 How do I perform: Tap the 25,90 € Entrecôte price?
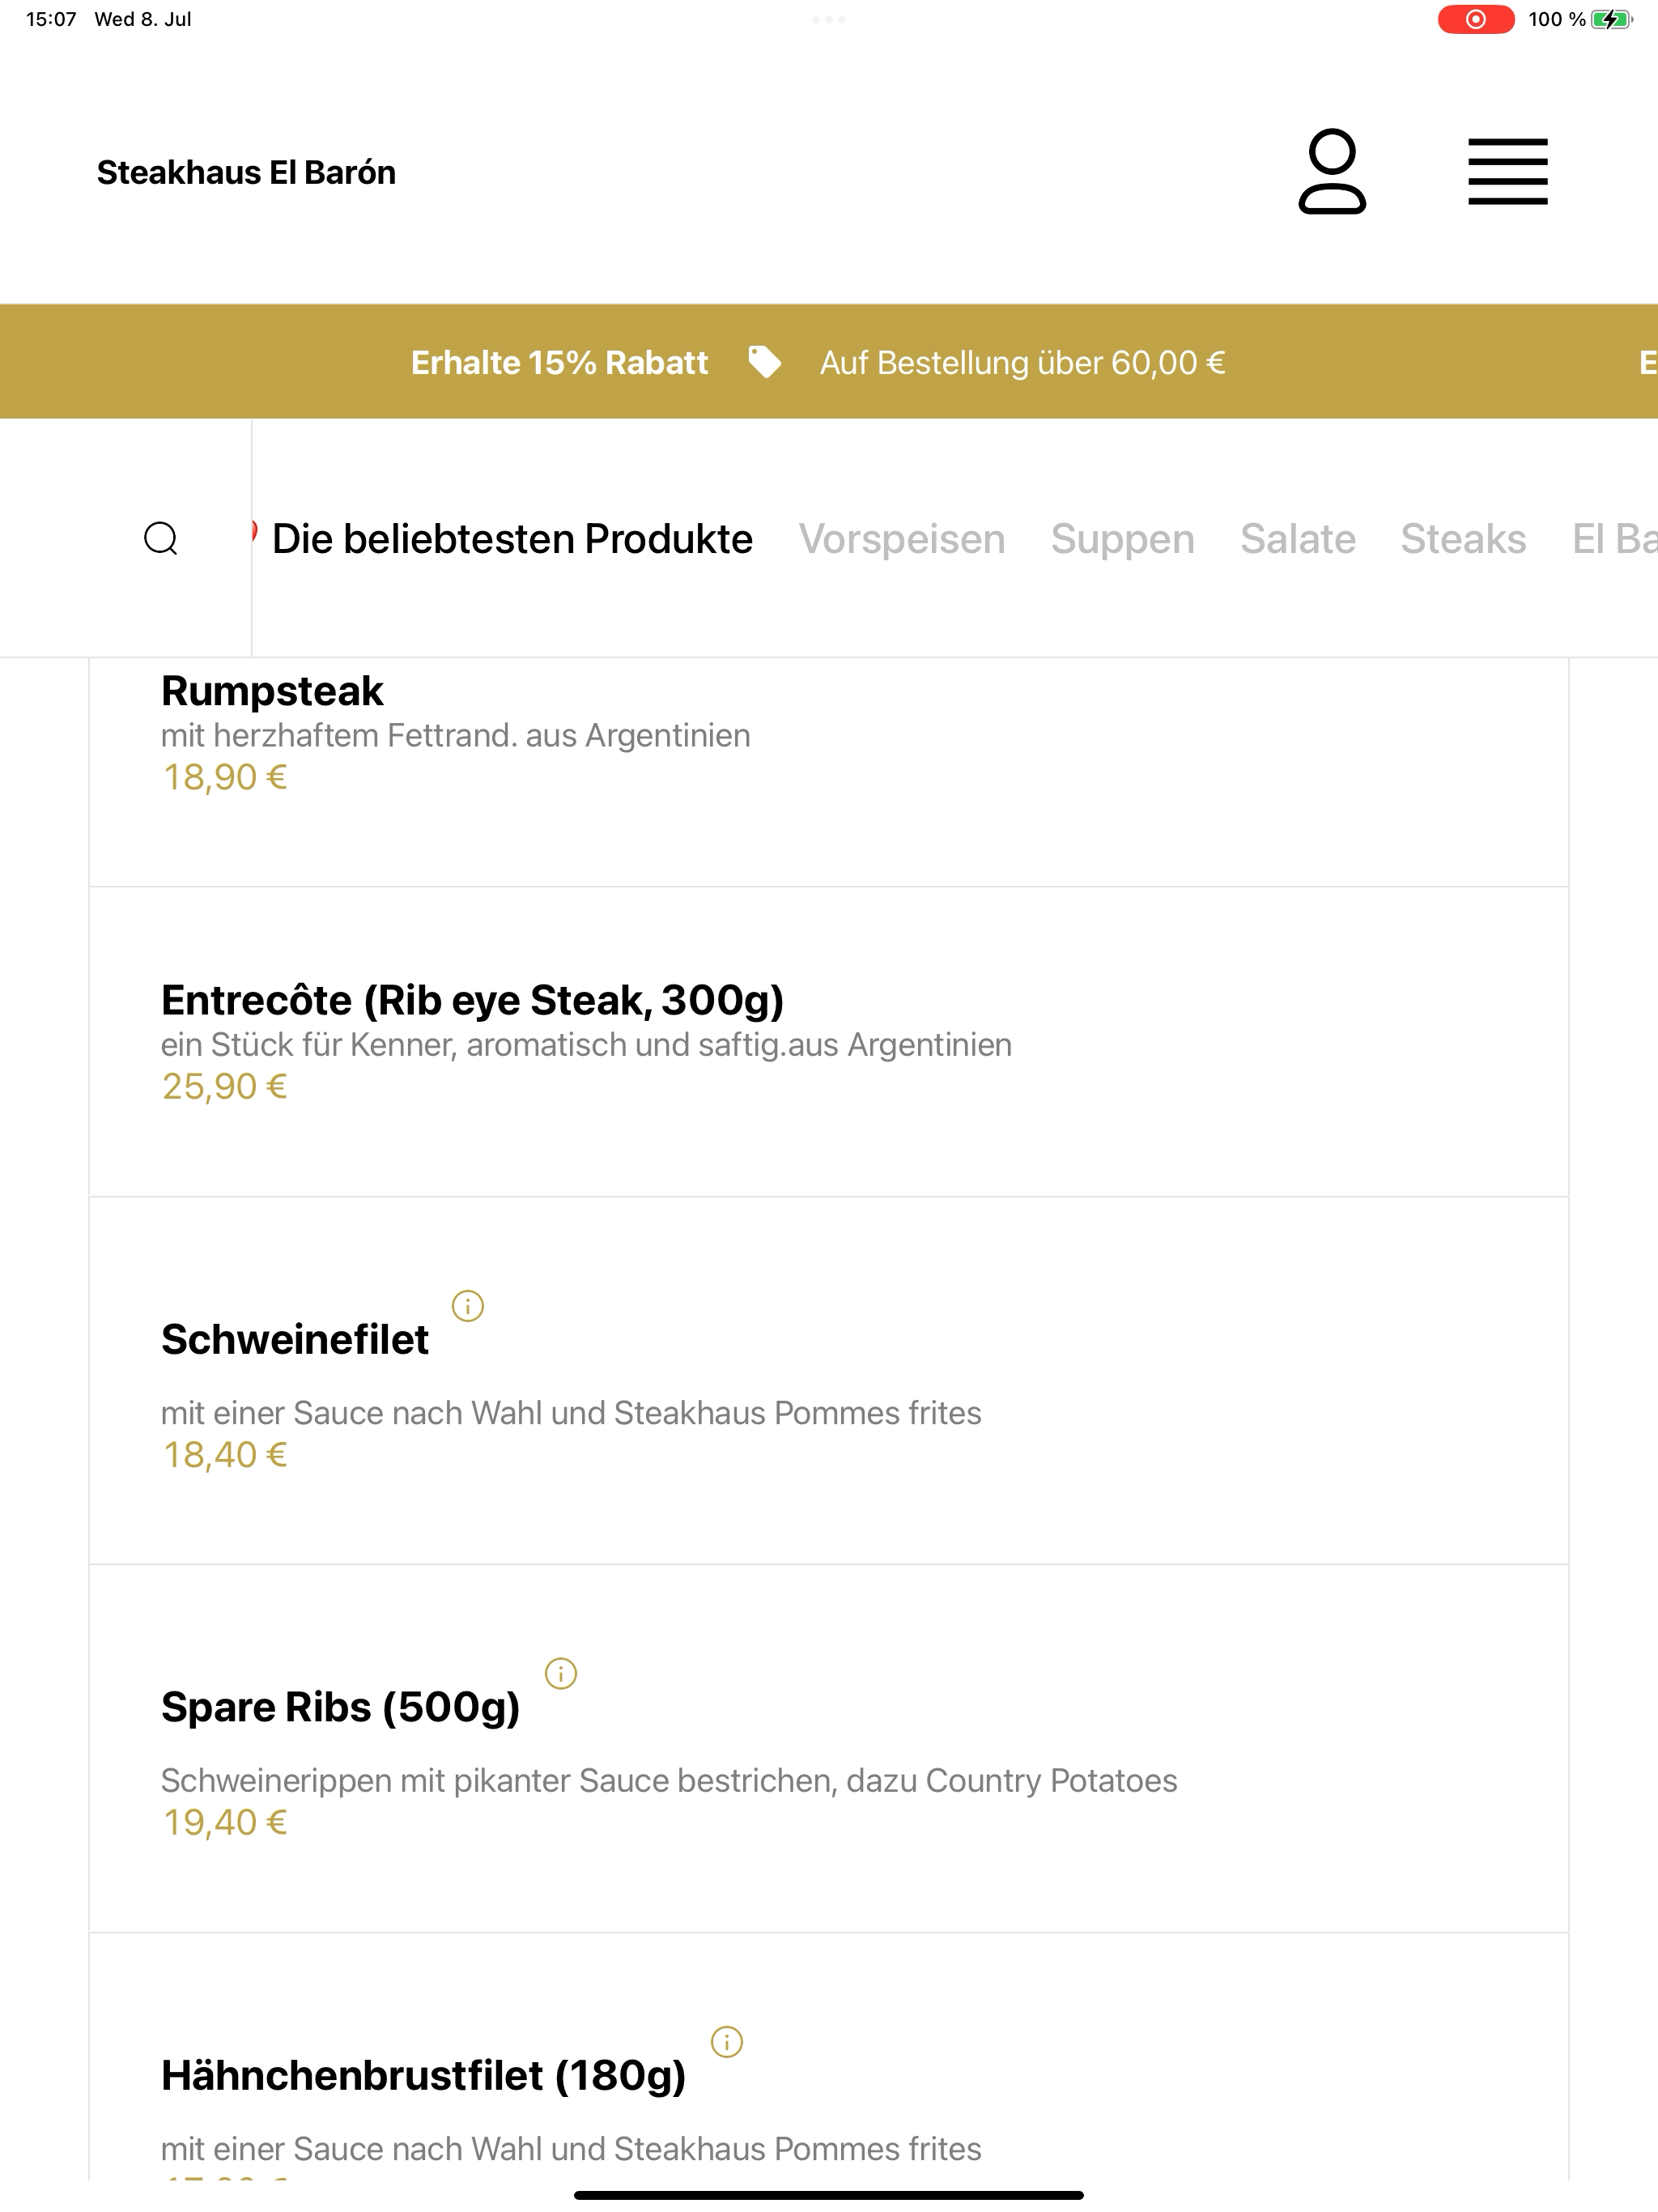[225, 1086]
